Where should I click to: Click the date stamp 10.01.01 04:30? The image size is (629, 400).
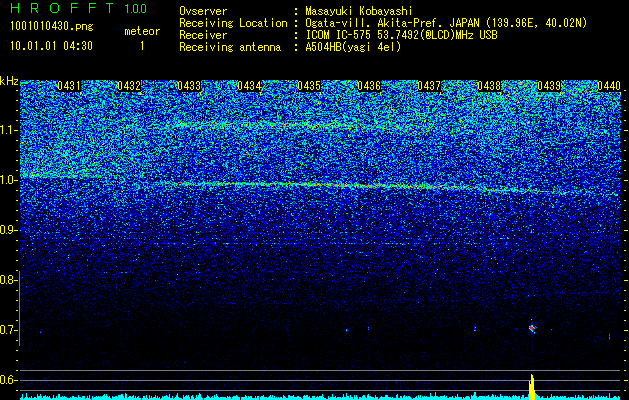click(x=51, y=46)
